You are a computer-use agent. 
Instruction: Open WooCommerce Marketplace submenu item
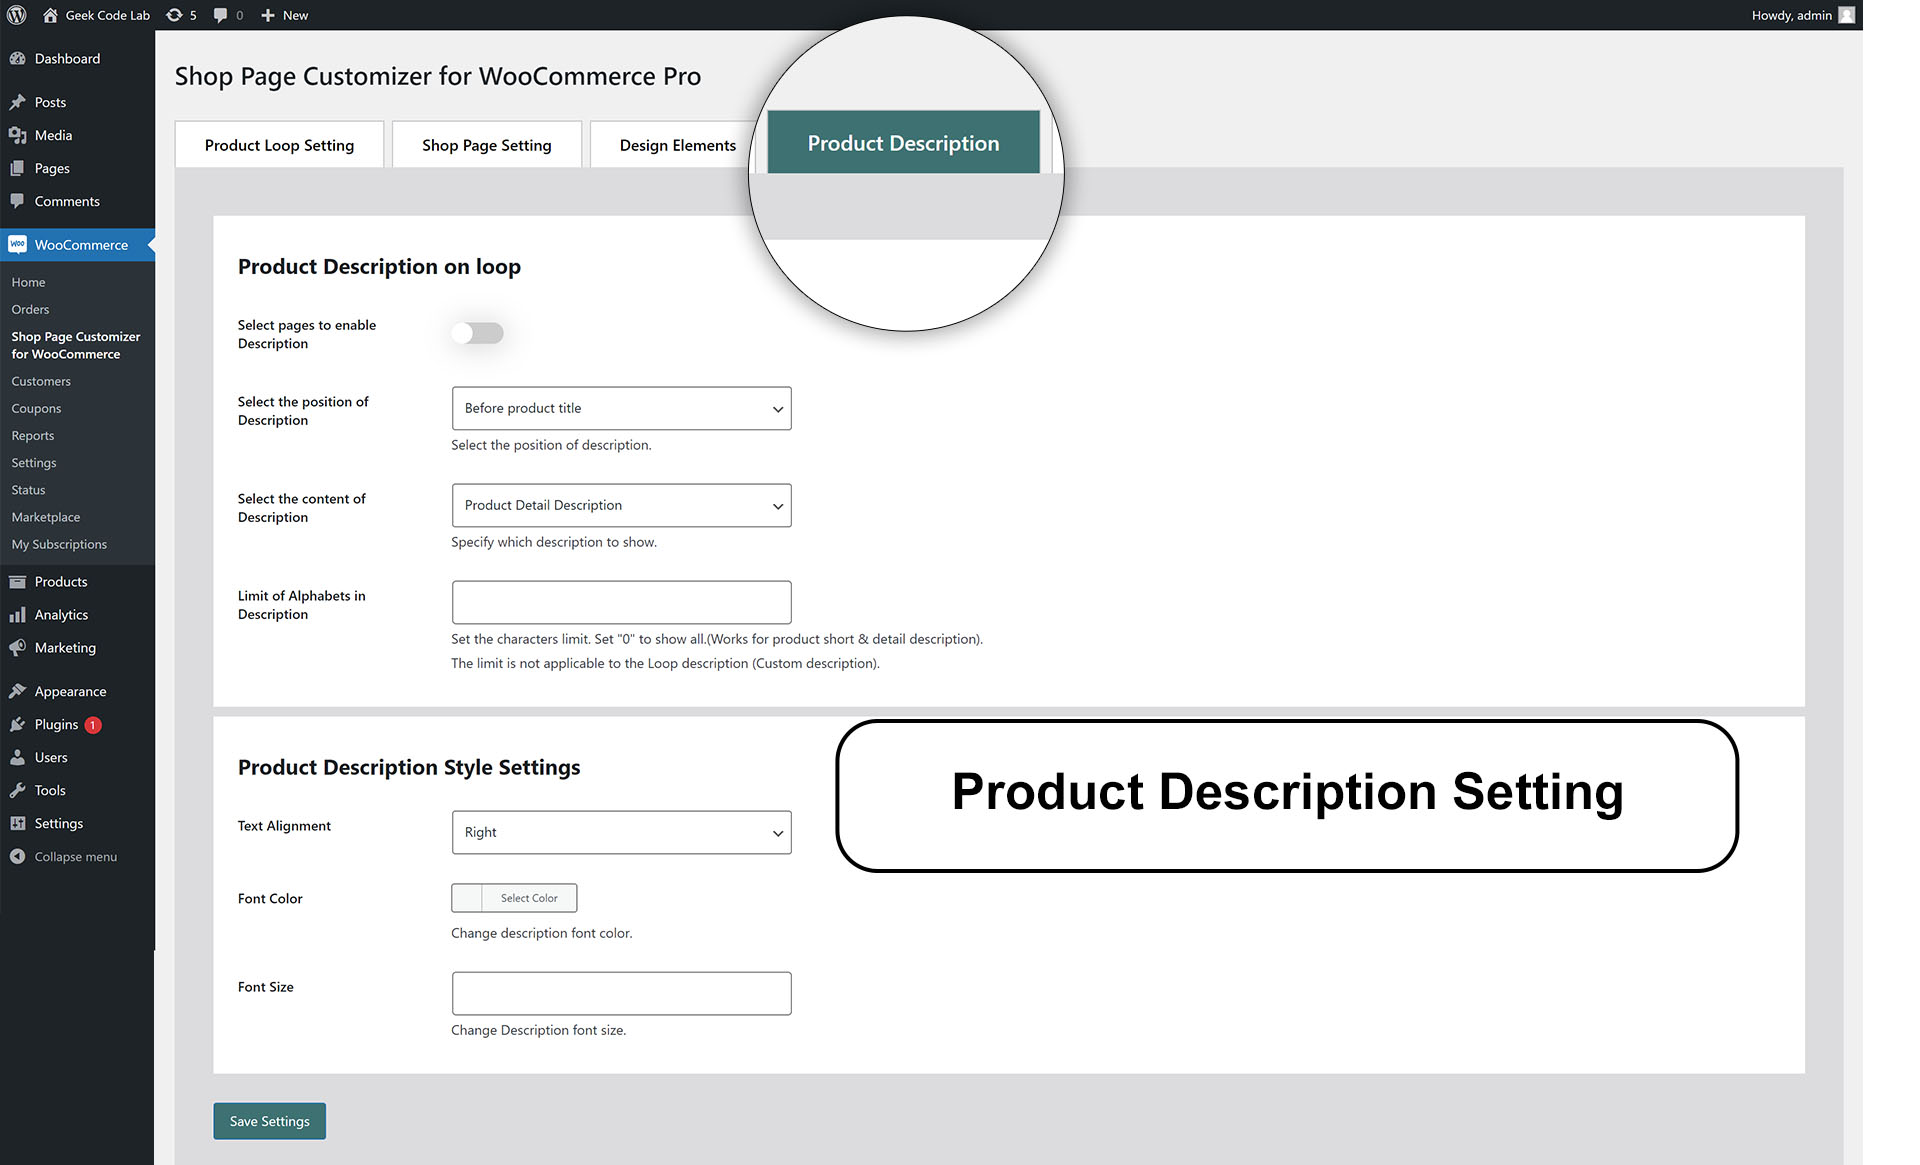coord(46,516)
